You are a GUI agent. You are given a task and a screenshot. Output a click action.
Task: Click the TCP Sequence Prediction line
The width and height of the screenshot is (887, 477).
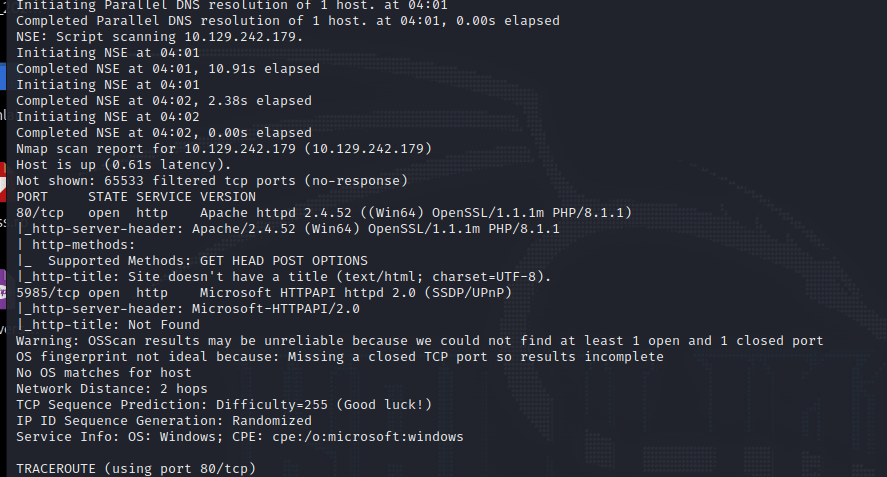click(x=224, y=405)
